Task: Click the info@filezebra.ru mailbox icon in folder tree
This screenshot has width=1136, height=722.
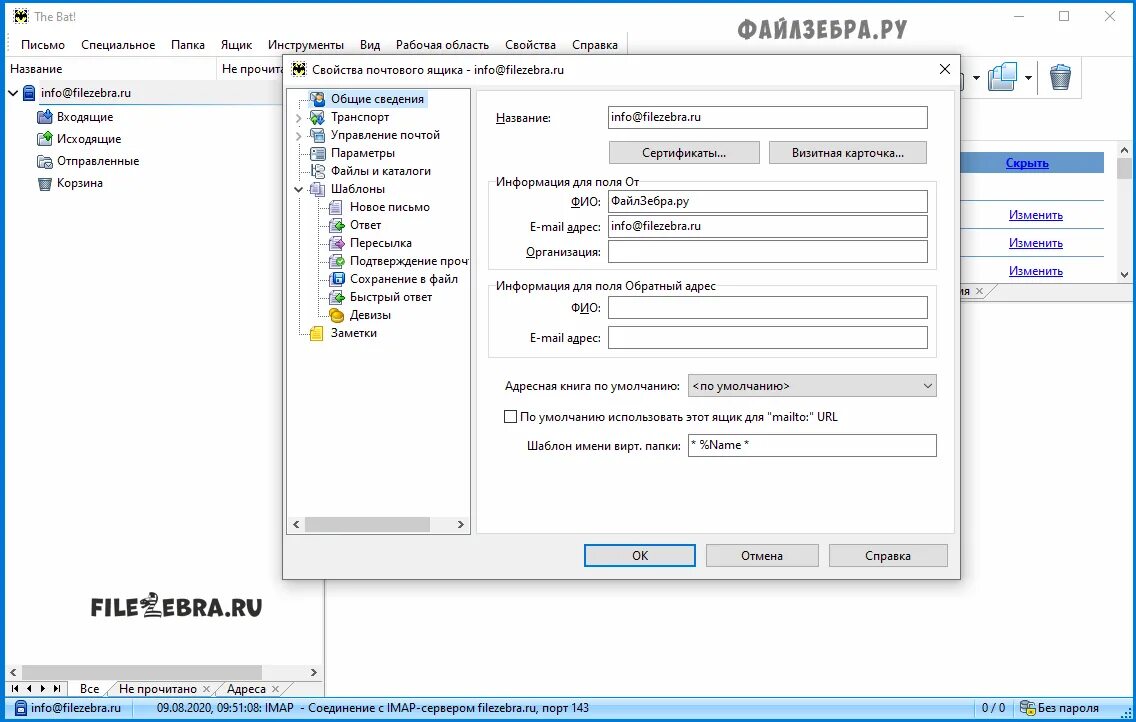Action: pyautogui.click(x=28, y=93)
